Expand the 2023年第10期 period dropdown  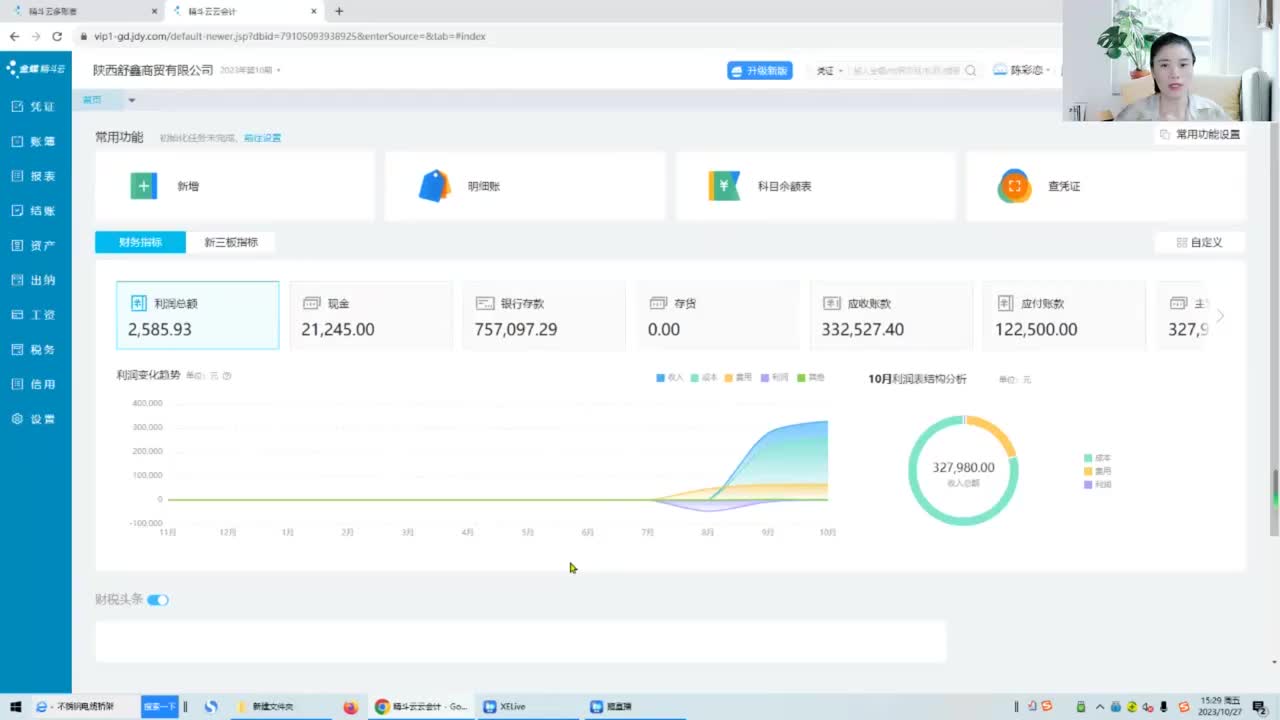[250, 71]
